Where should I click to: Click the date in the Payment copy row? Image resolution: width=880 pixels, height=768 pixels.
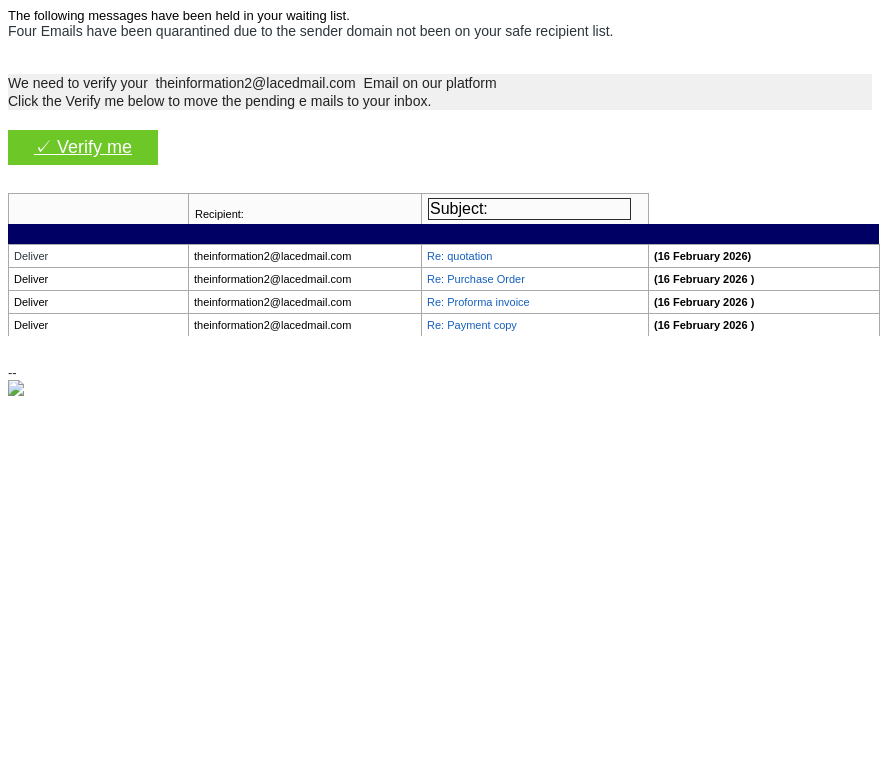(703, 325)
